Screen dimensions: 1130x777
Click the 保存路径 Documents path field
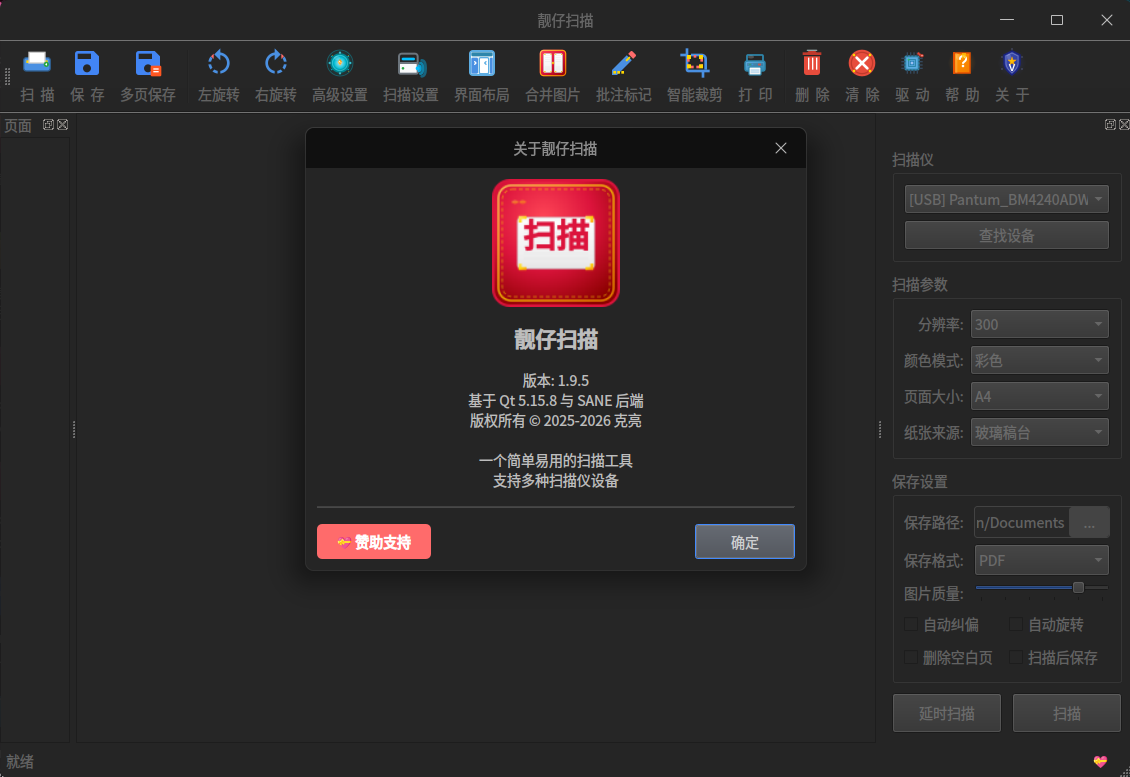pyautogui.click(x=1021, y=523)
